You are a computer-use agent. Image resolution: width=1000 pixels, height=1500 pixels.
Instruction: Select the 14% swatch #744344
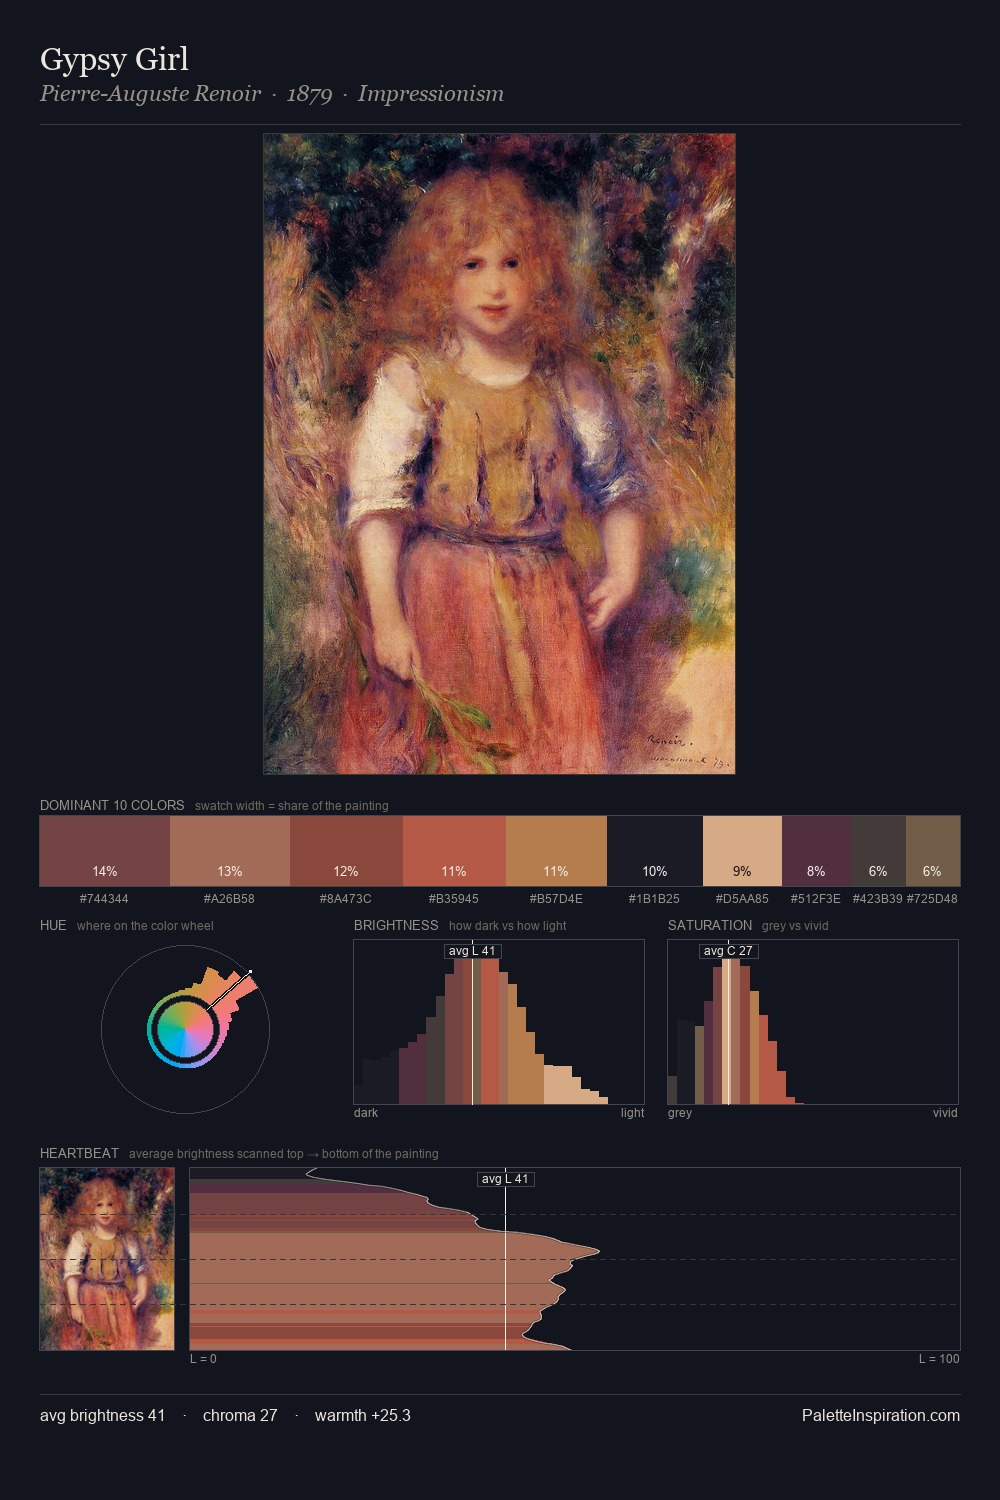point(105,851)
